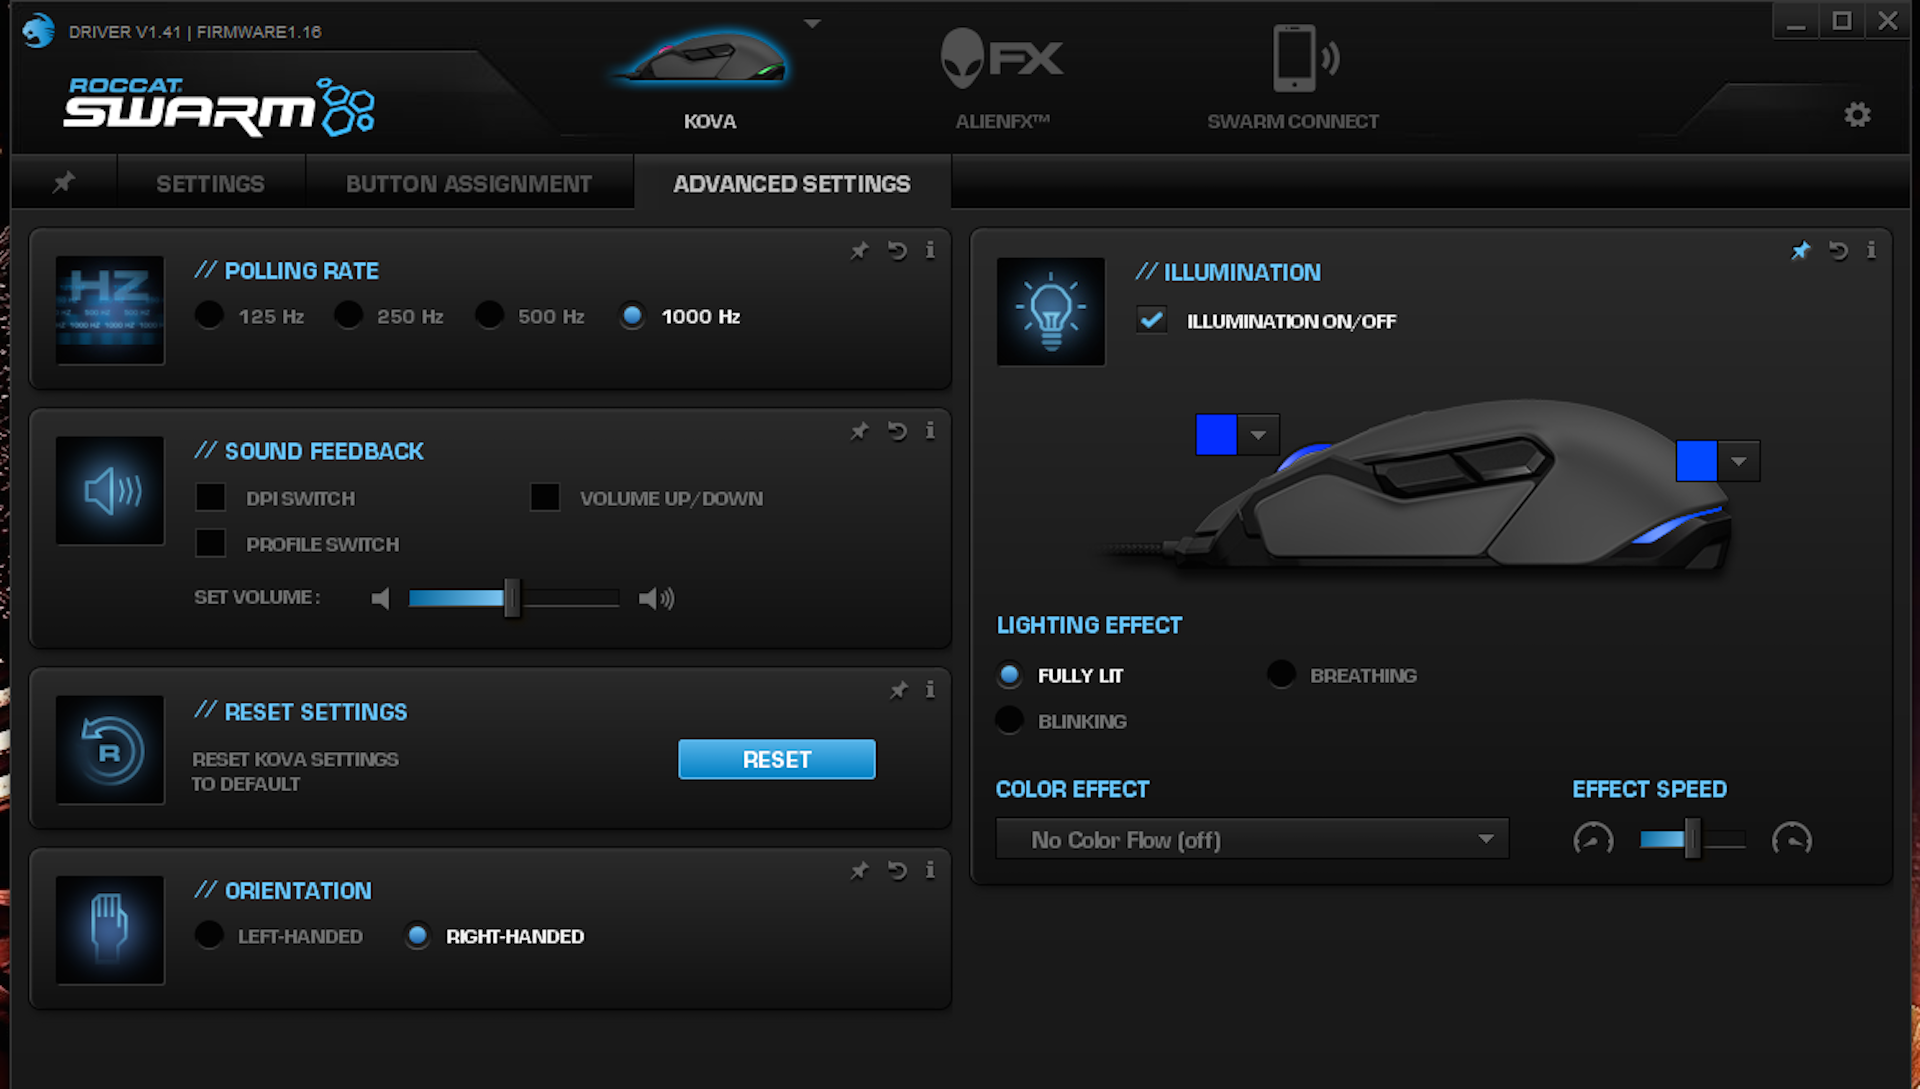This screenshot has height=1089, width=1920.
Task: Click the loud speaker icon beside volume
Action: (656, 599)
